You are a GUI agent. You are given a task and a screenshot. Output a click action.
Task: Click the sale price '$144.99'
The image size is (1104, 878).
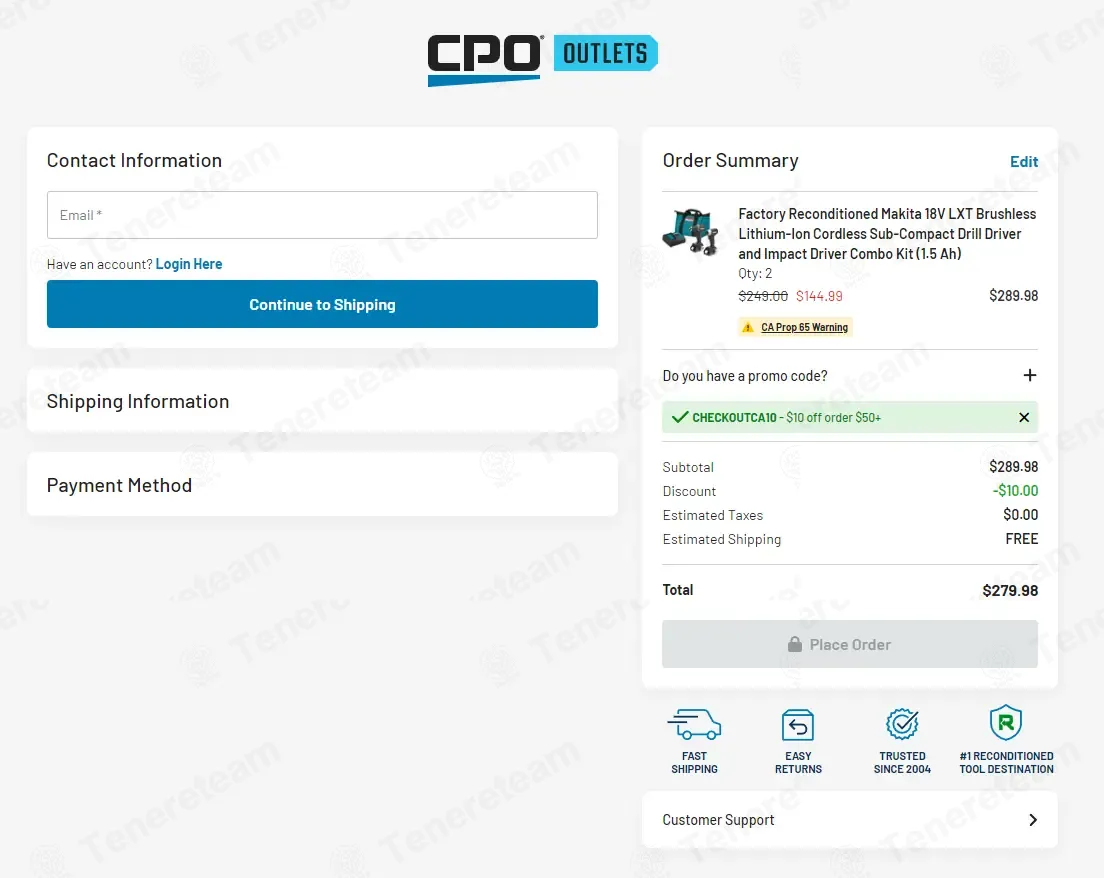coord(819,296)
